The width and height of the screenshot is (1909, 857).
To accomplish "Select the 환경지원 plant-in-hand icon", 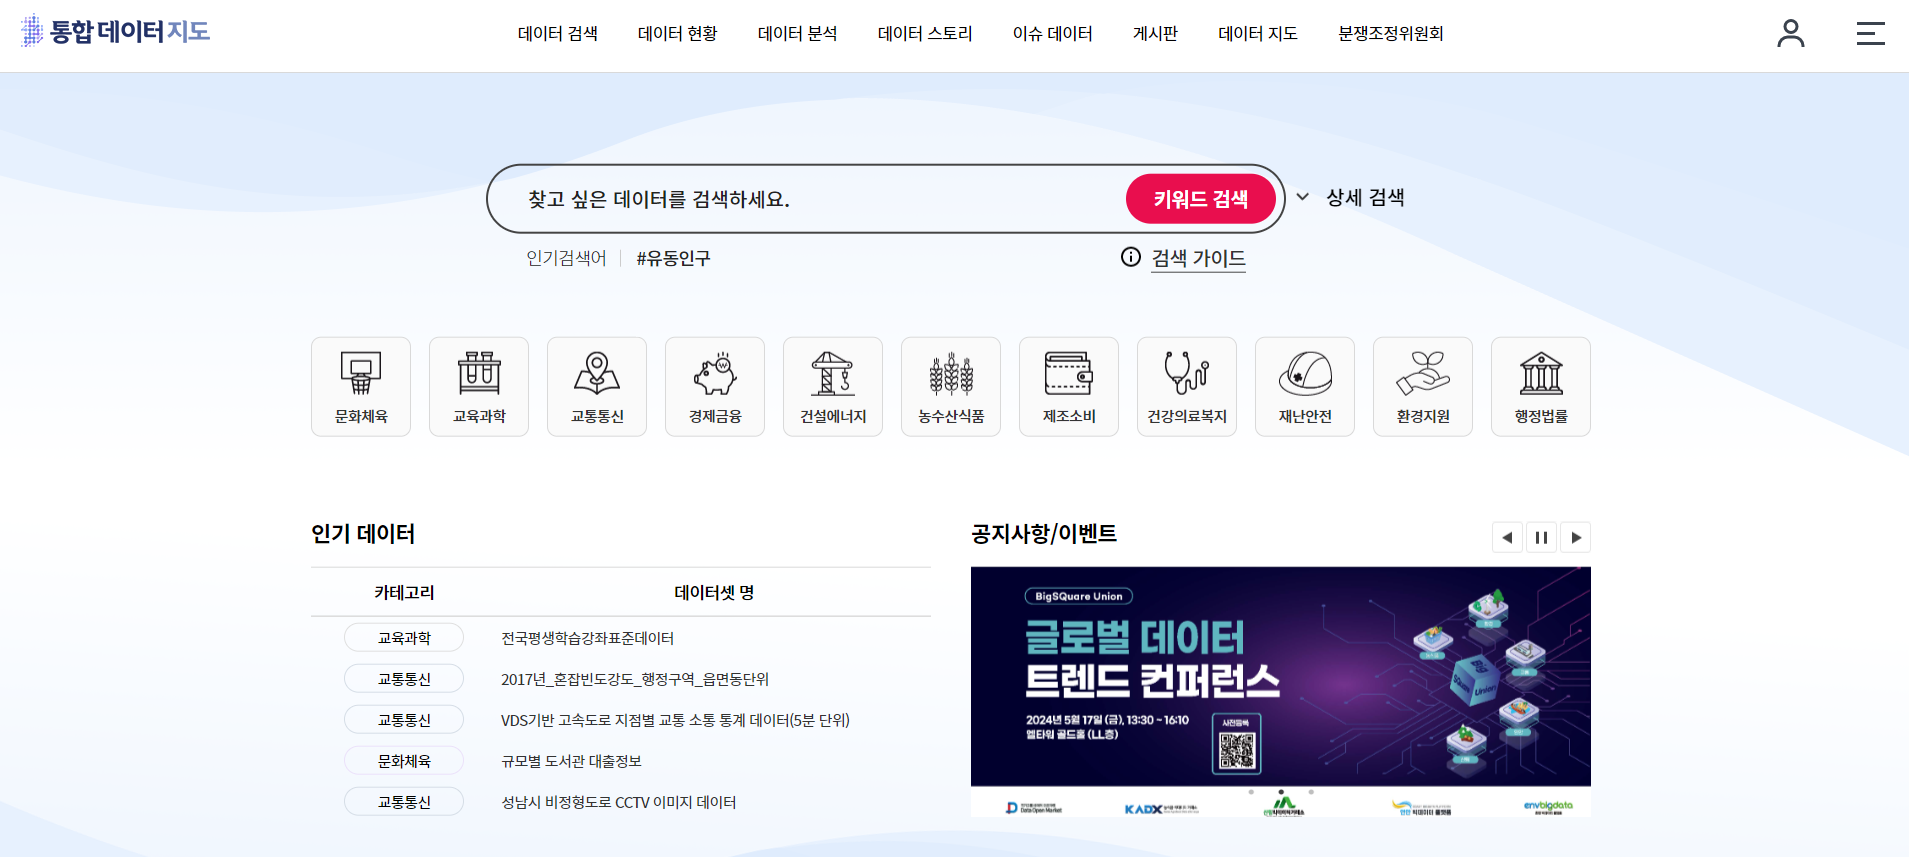I will pos(1423,386).
